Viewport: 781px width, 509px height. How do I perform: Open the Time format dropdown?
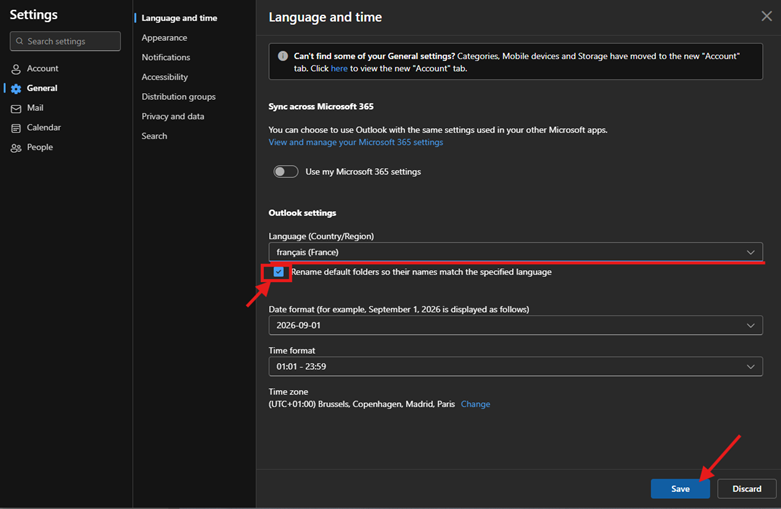[515, 367]
